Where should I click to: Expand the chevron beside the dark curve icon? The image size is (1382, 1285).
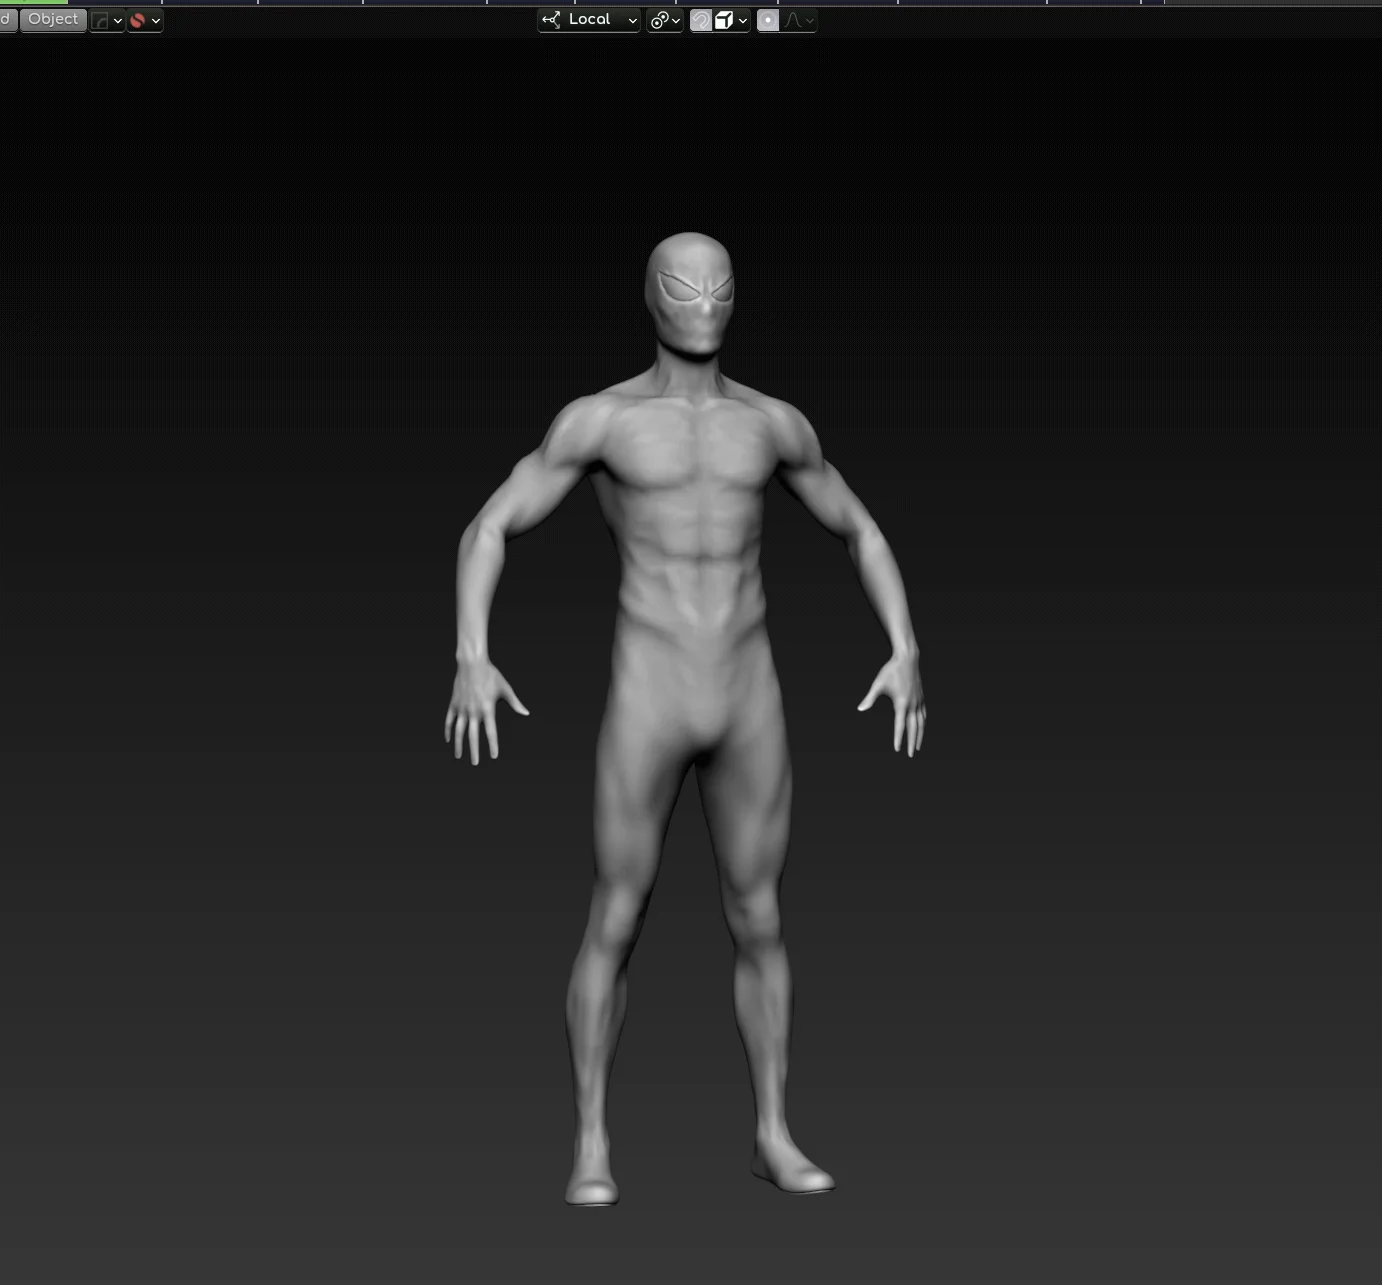click(x=117, y=21)
